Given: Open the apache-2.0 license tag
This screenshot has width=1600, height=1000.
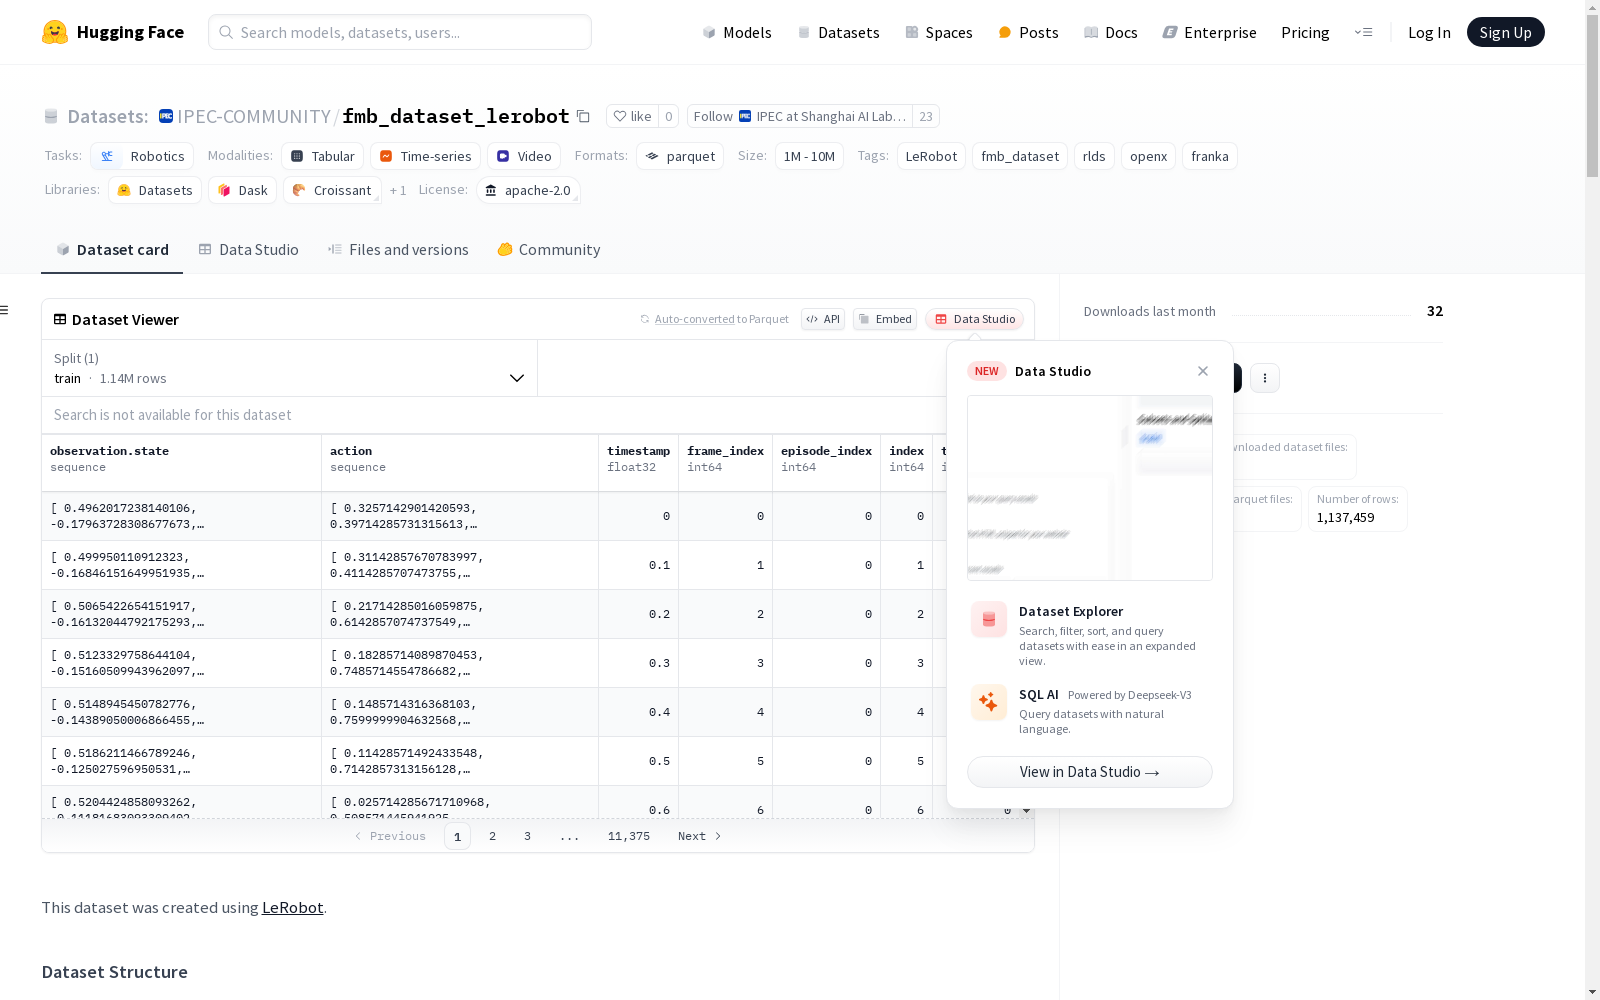Looking at the screenshot, I should coord(528,190).
